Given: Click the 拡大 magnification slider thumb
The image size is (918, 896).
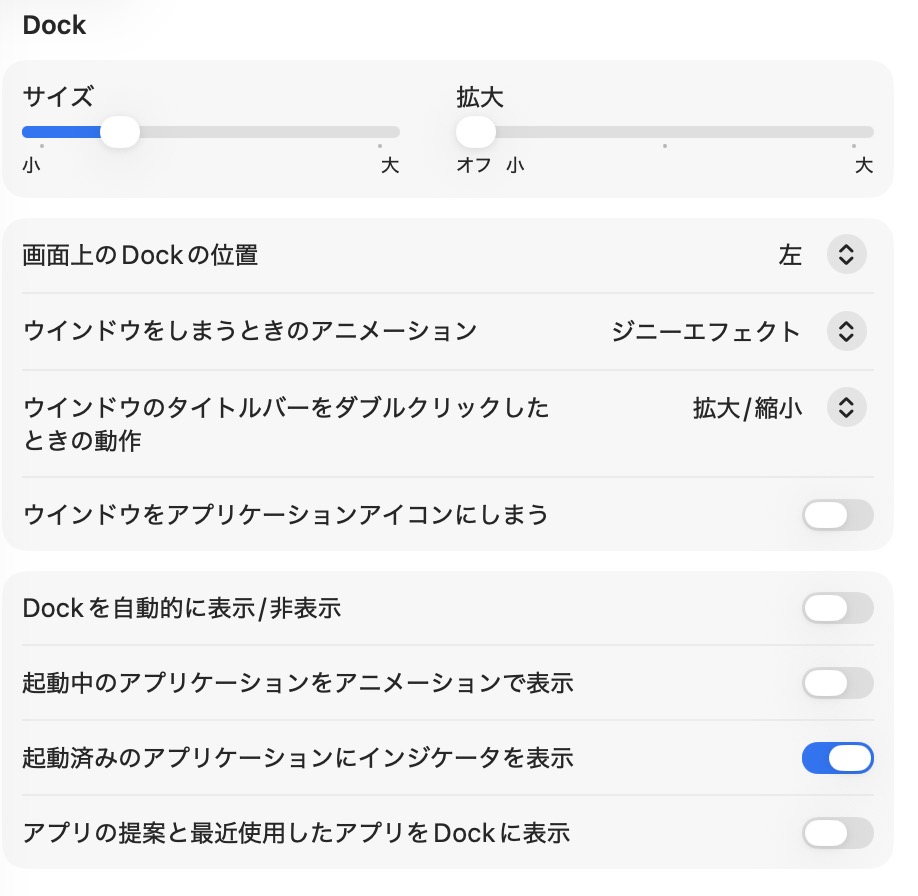Looking at the screenshot, I should (x=476, y=132).
